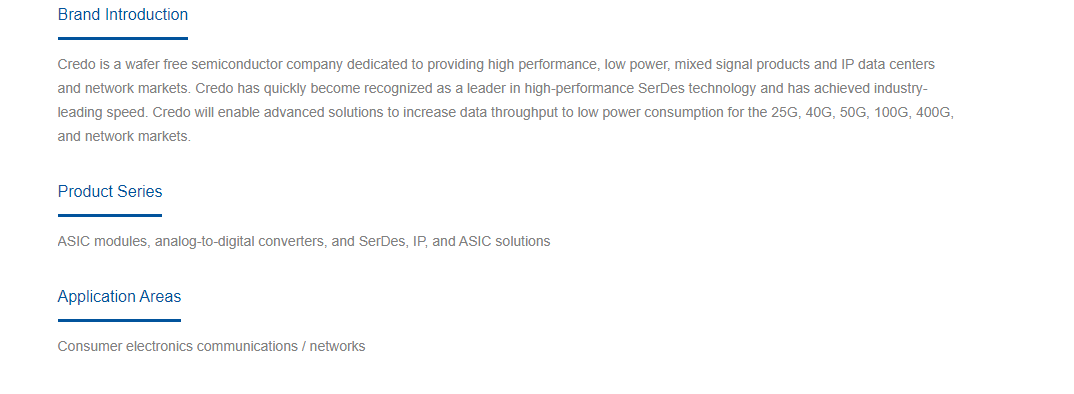Click the '40G' speed value in the paragraph
Image resolution: width=1074 pixels, height=394 pixels.
click(x=819, y=112)
